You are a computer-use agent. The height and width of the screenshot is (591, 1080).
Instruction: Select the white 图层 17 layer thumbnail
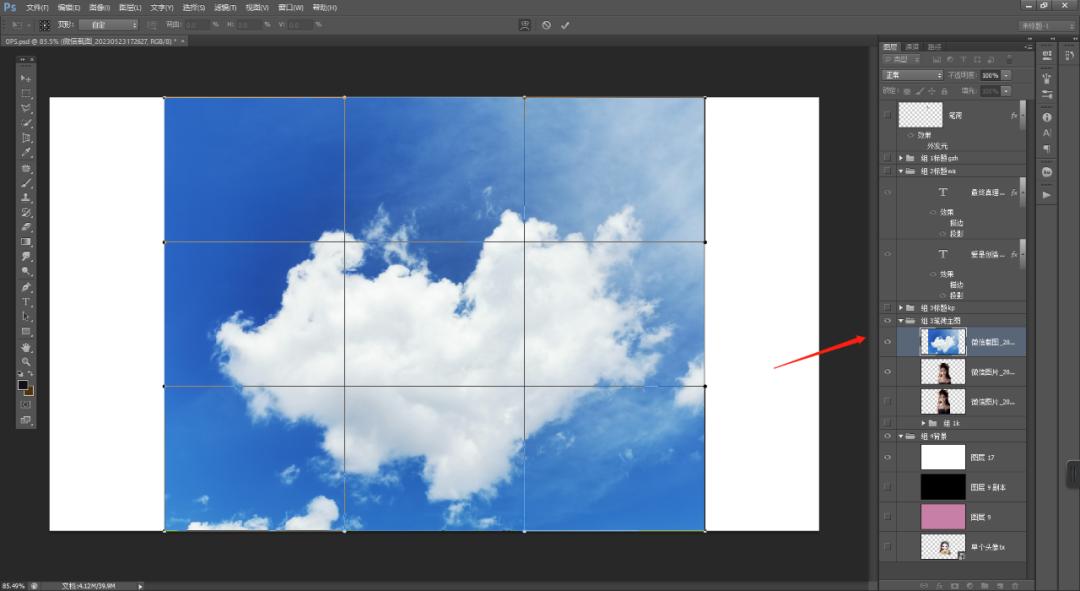click(943, 457)
